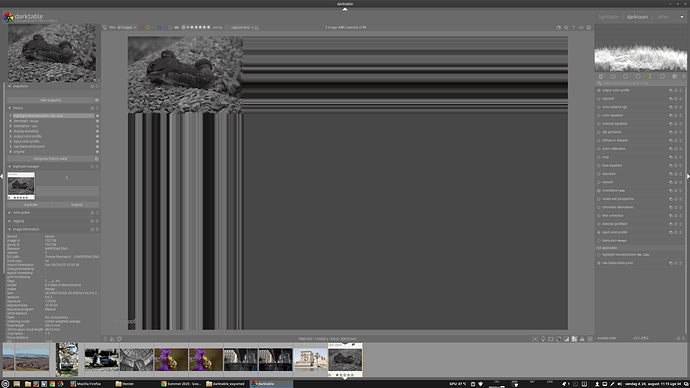Expand the tagging panel
690x388 pixels.
tap(10, 221)
